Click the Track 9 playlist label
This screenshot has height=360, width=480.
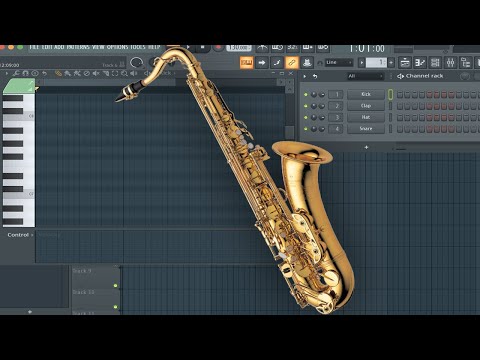[82, 271]
